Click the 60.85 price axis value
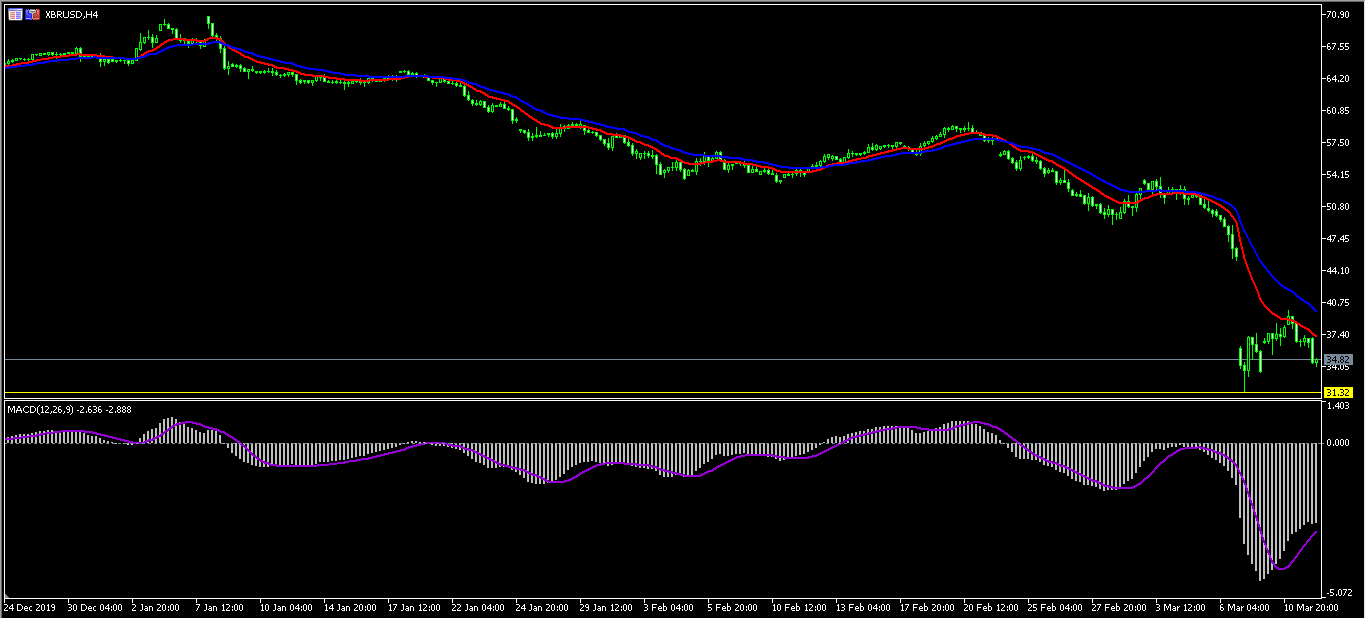1366x618 pixels. [1338, 111]
